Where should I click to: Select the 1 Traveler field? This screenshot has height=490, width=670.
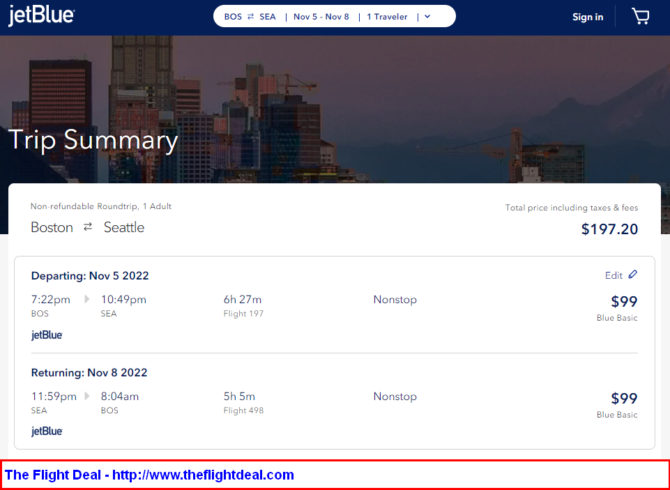387,17
